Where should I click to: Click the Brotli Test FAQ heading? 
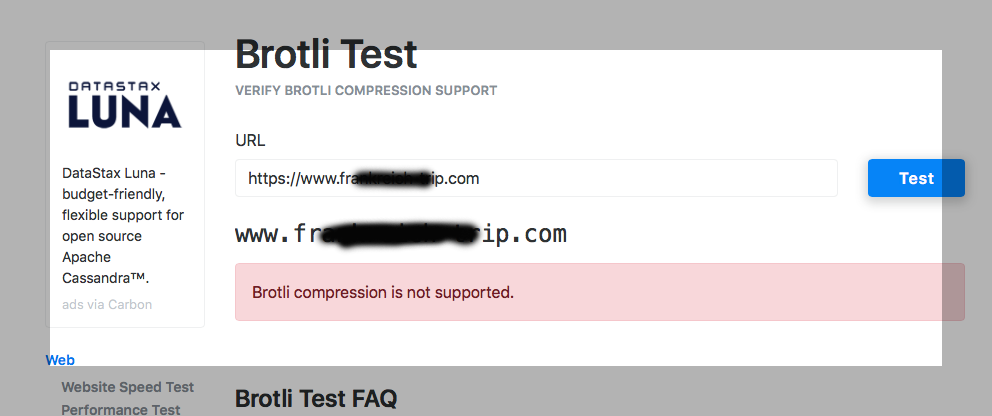point(316,399)
